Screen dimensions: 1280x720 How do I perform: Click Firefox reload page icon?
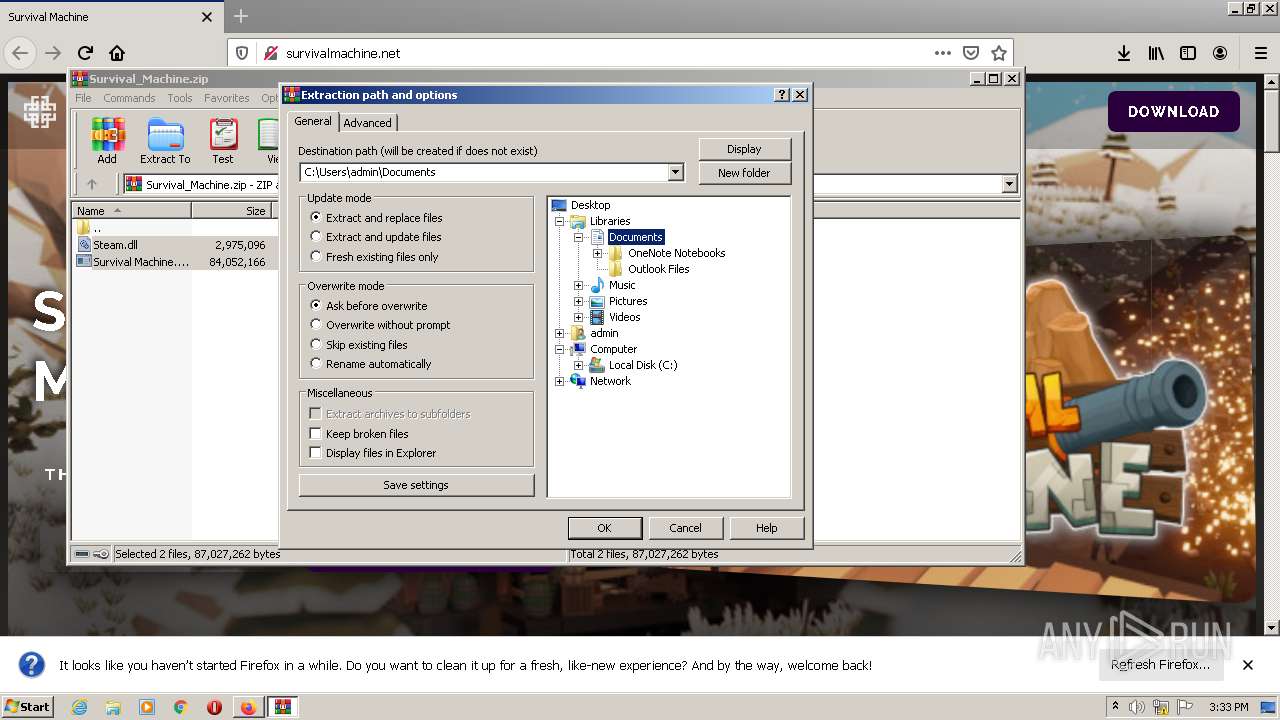pos(85,53)
